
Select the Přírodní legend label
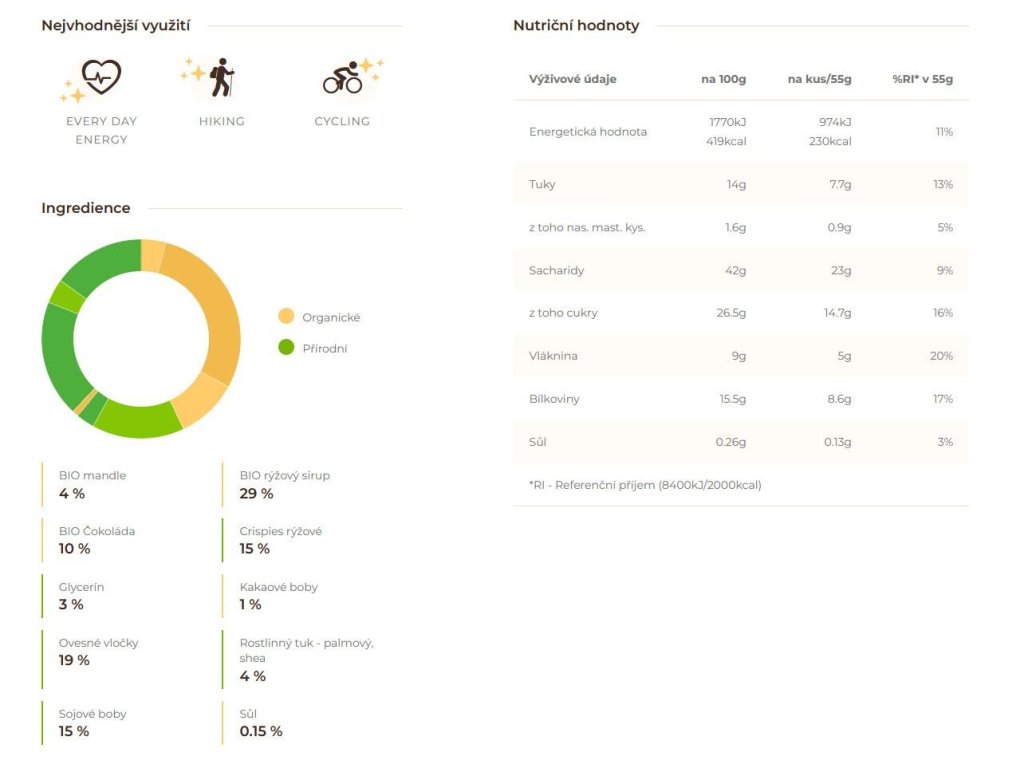click(x=325, y=348)
